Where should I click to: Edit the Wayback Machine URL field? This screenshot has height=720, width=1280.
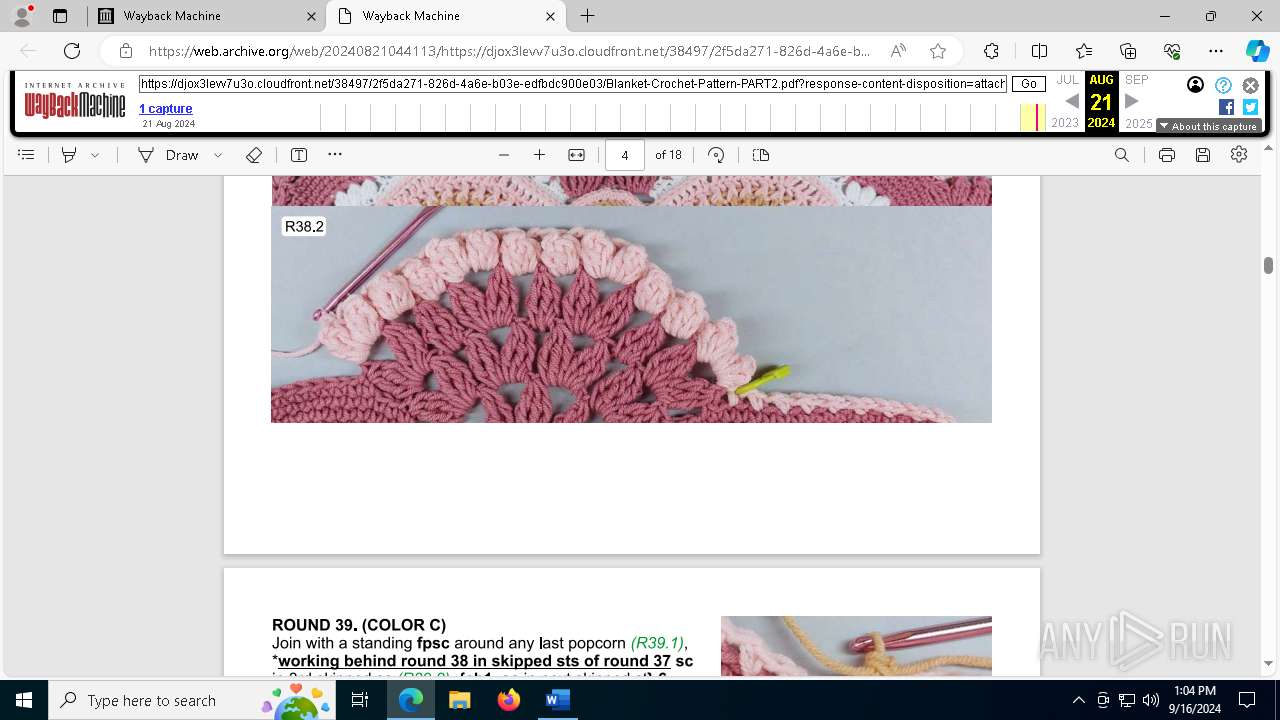coord(573,84)
